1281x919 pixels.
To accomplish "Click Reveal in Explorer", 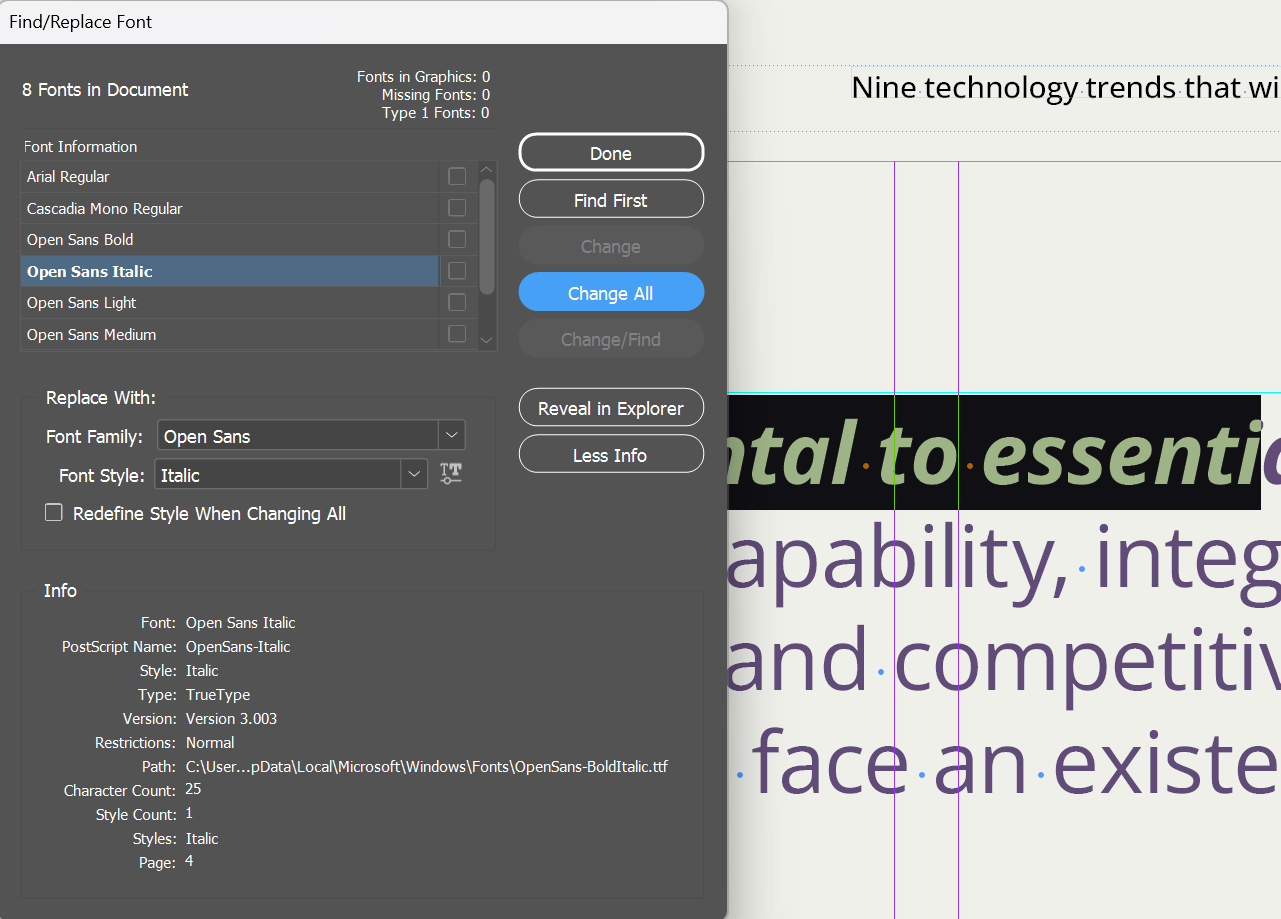I will pyautogui.click(x=610, y=407).
